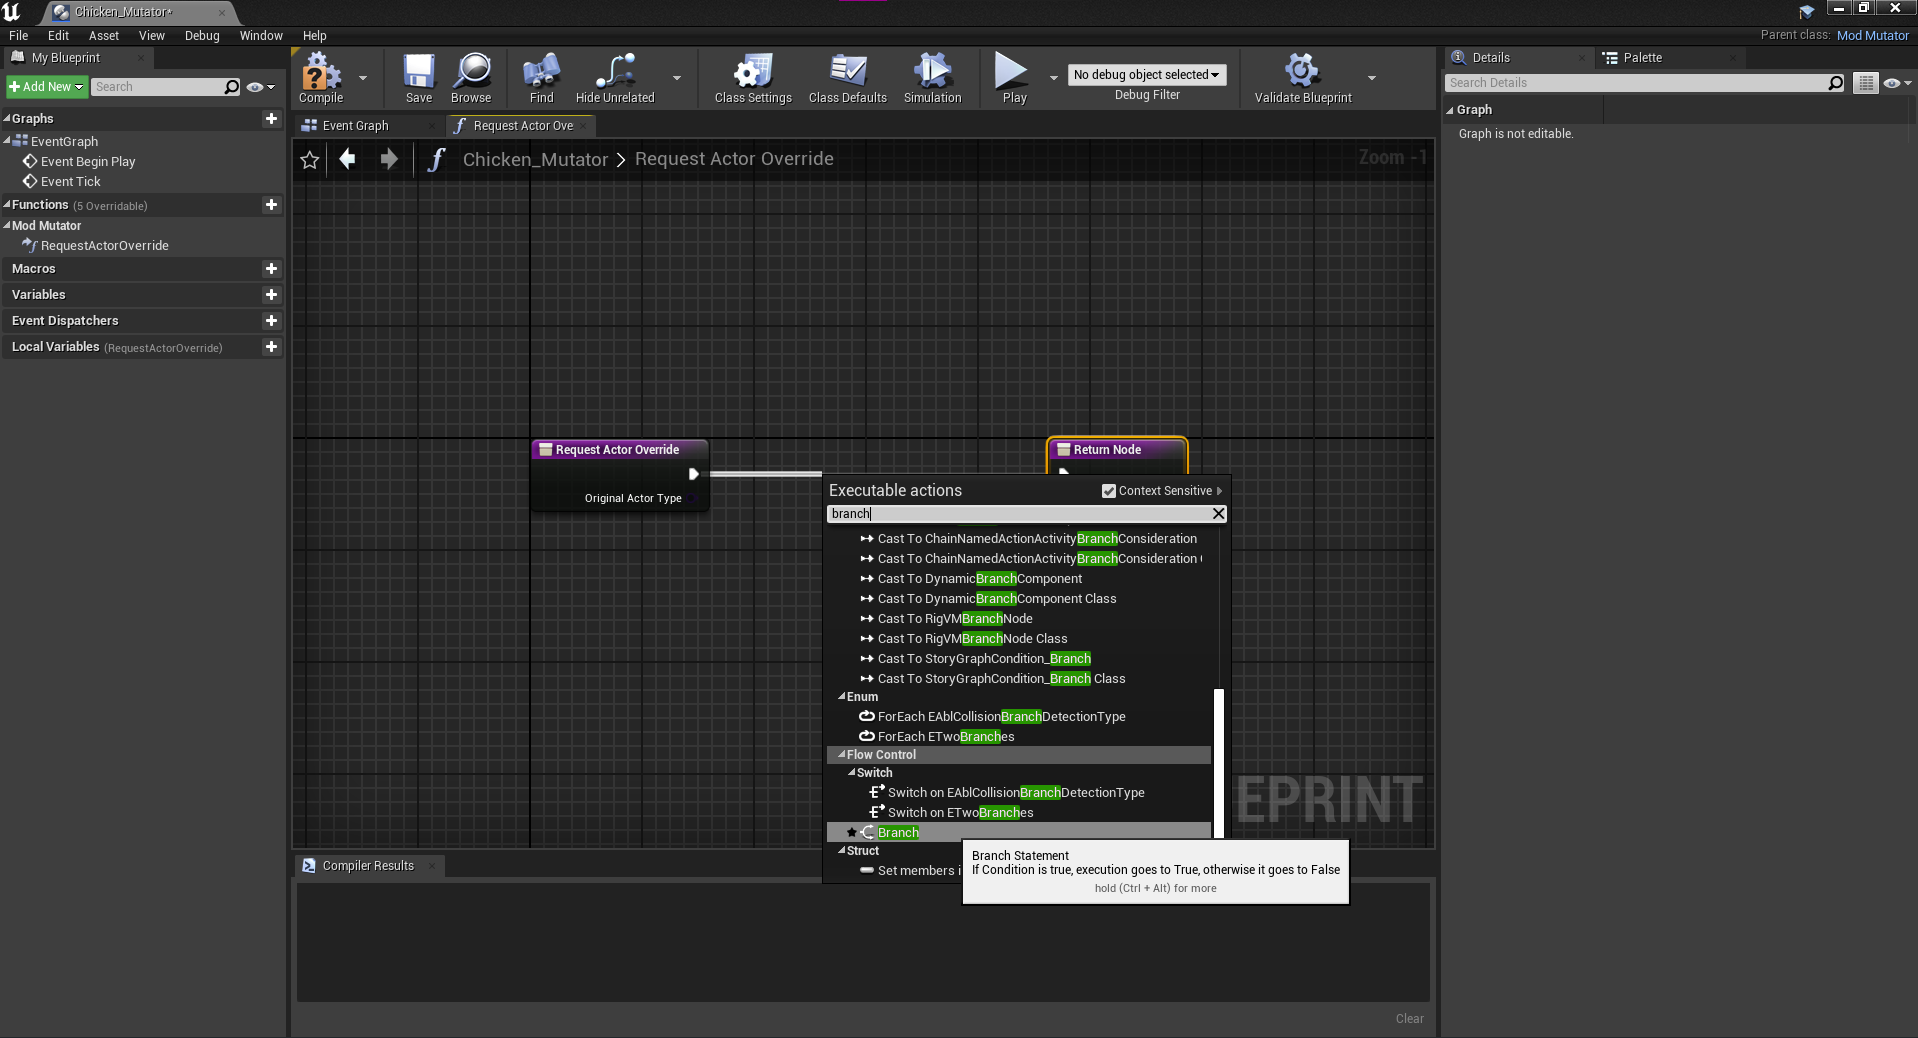Compile the blueprint

[321, 78]
